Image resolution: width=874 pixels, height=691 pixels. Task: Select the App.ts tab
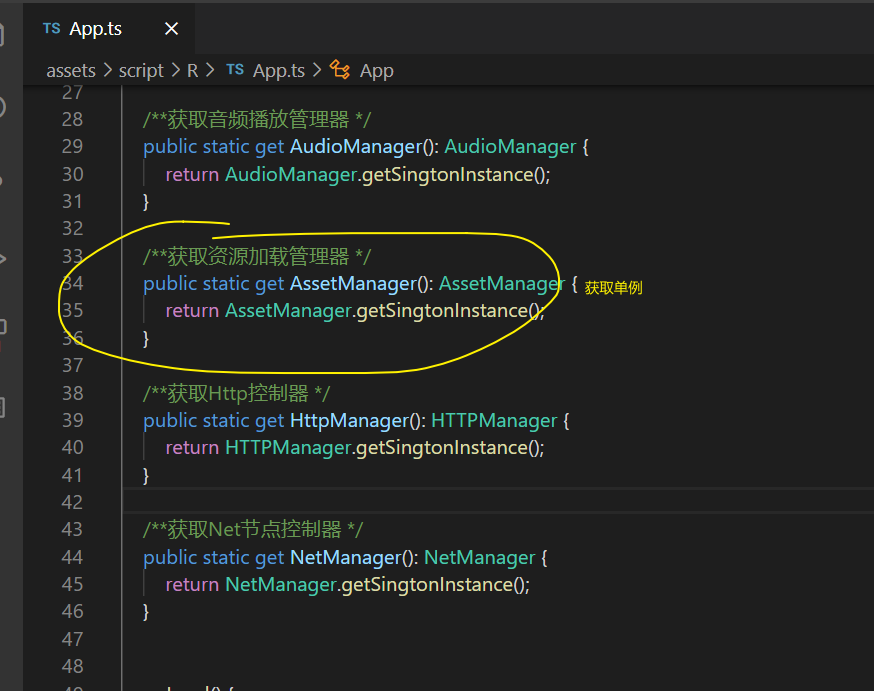click(x=109, y=28)
